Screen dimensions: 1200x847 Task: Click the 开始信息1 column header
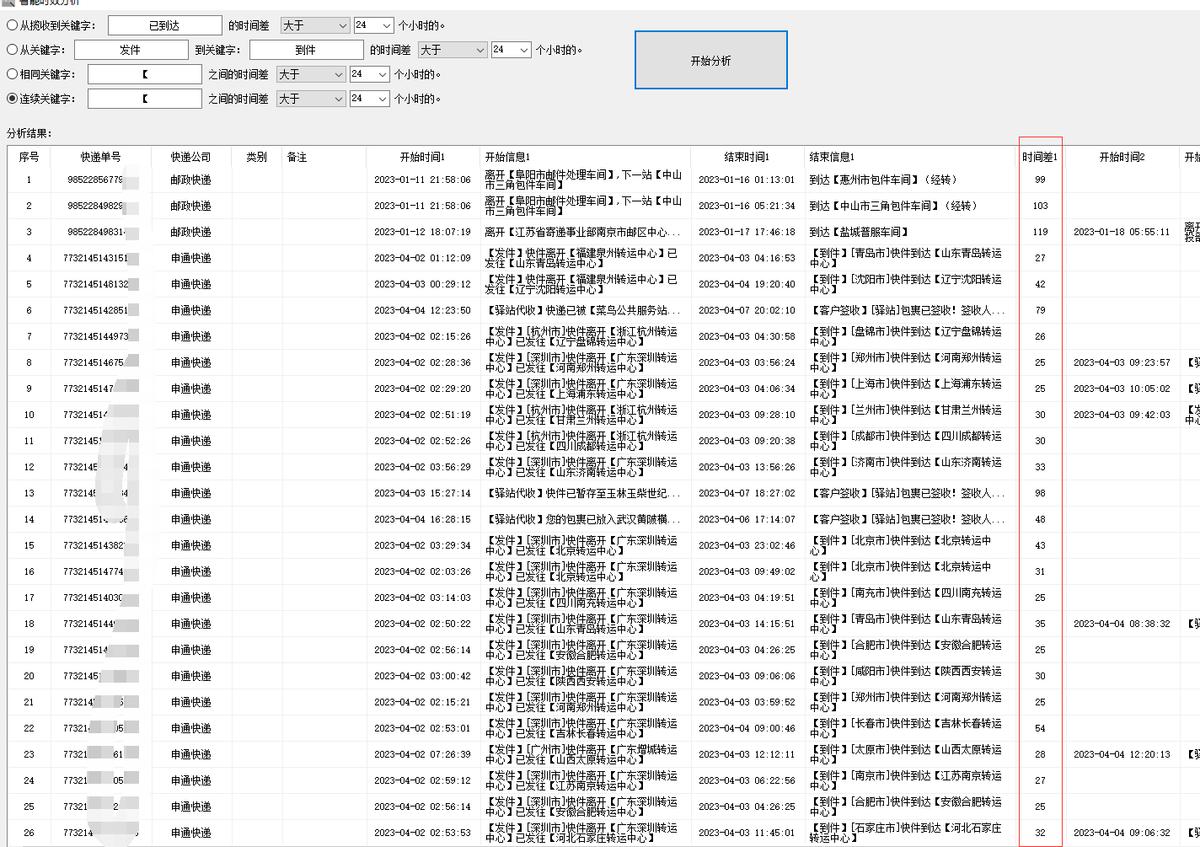[584, 157]
